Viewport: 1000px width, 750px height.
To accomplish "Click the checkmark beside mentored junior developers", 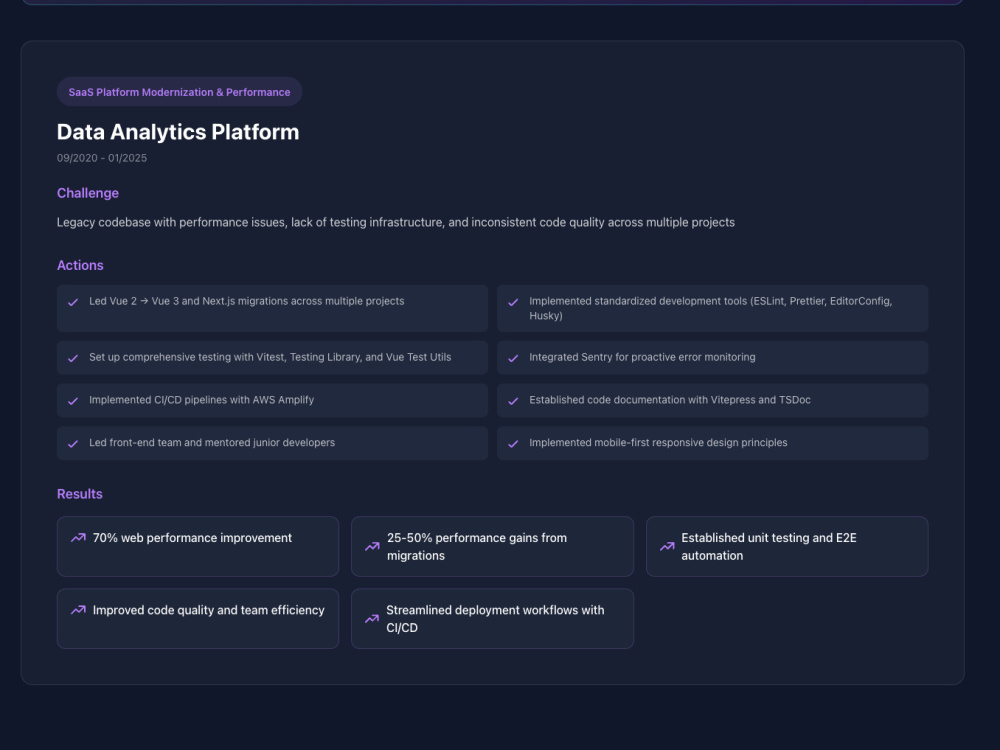I will 73,444.
